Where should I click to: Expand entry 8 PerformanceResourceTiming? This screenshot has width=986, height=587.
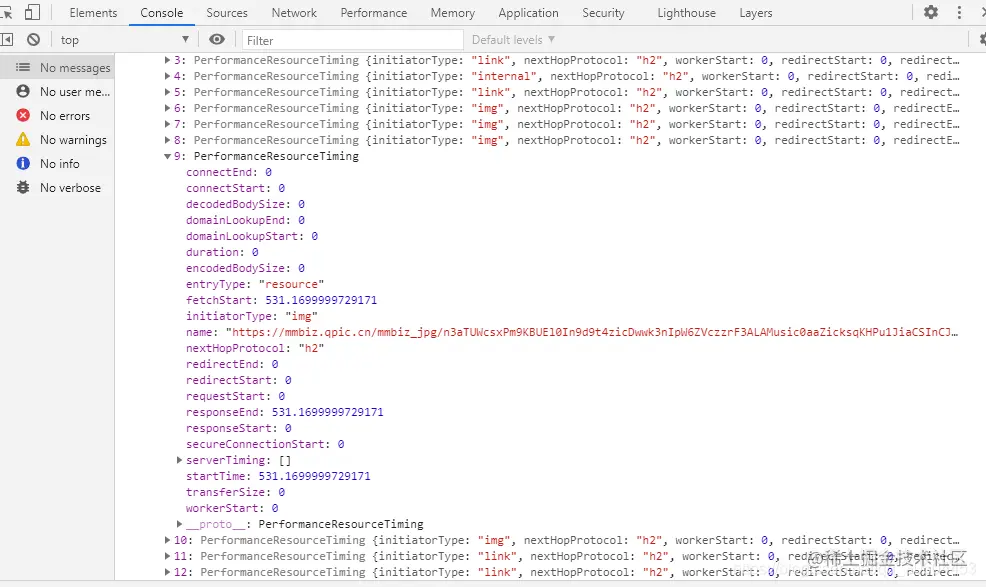(167, 140)
